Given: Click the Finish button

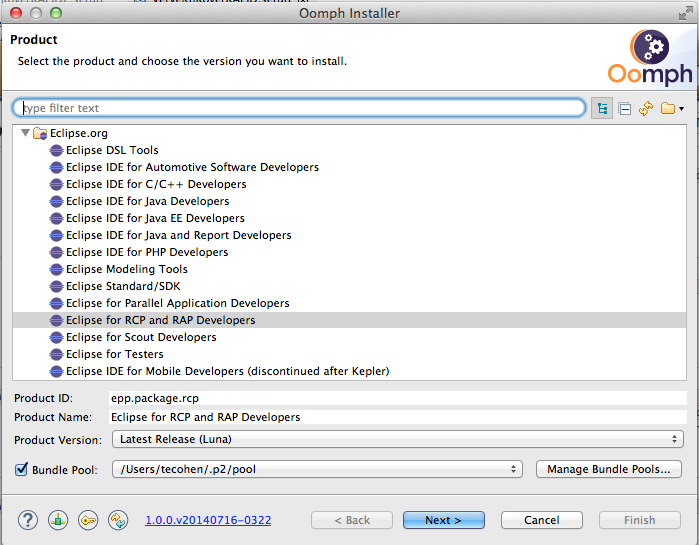Looking at the screenshot, I should [640, 520].
